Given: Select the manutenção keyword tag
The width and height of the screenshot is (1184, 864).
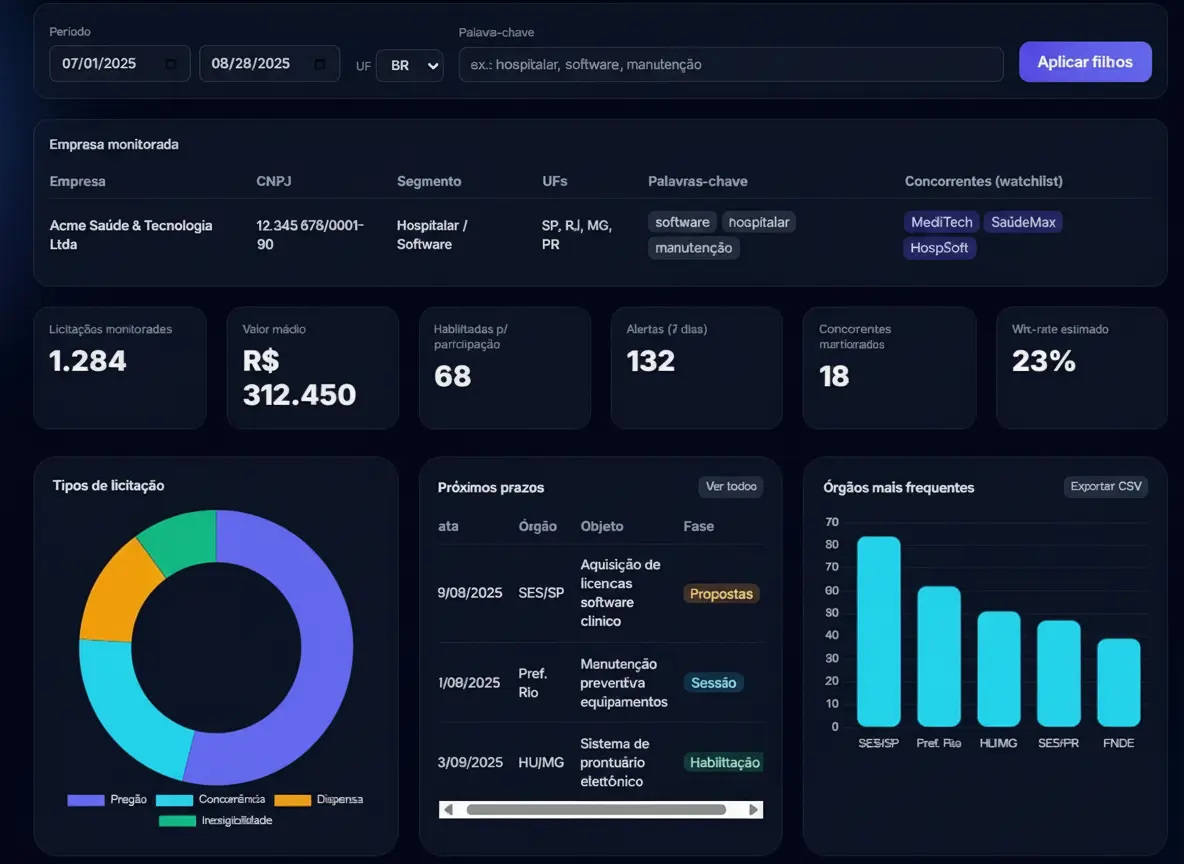Looking at the screenshot, I should point(693,247).
